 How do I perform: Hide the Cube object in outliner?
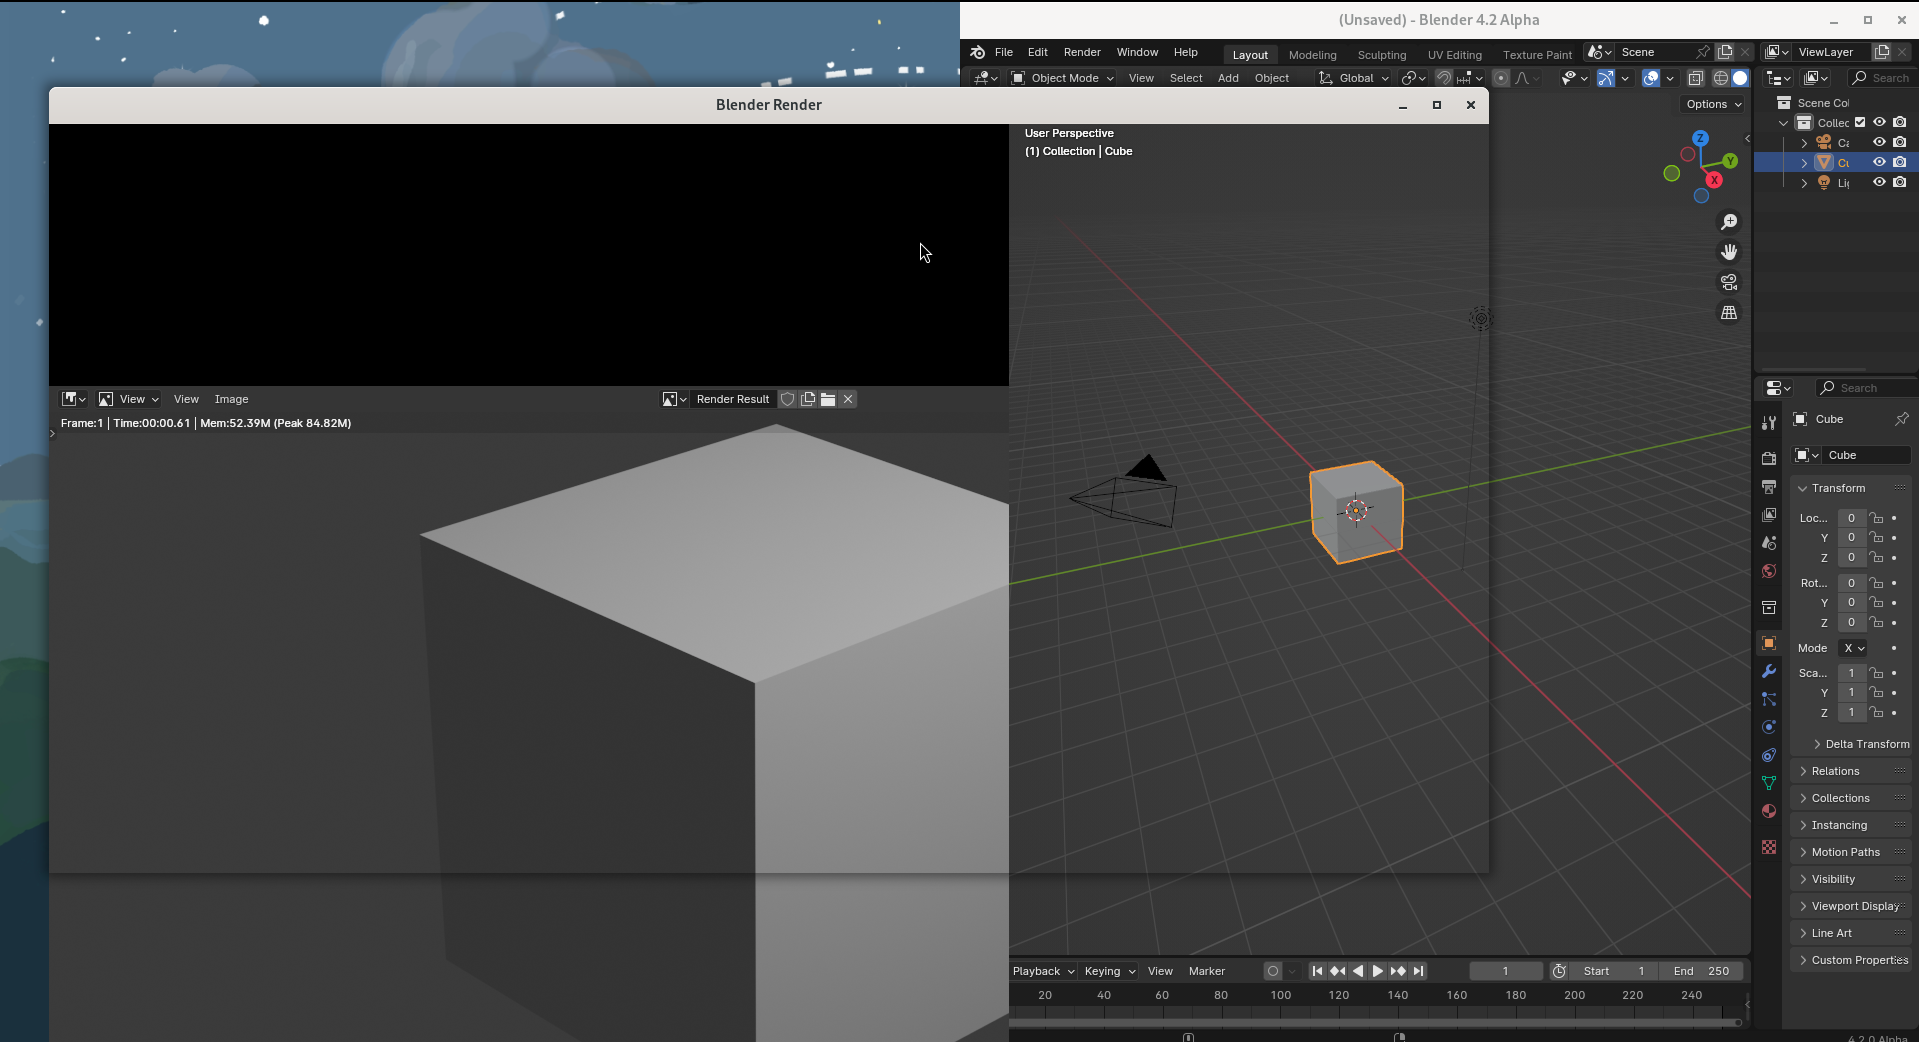[1879, 162]
